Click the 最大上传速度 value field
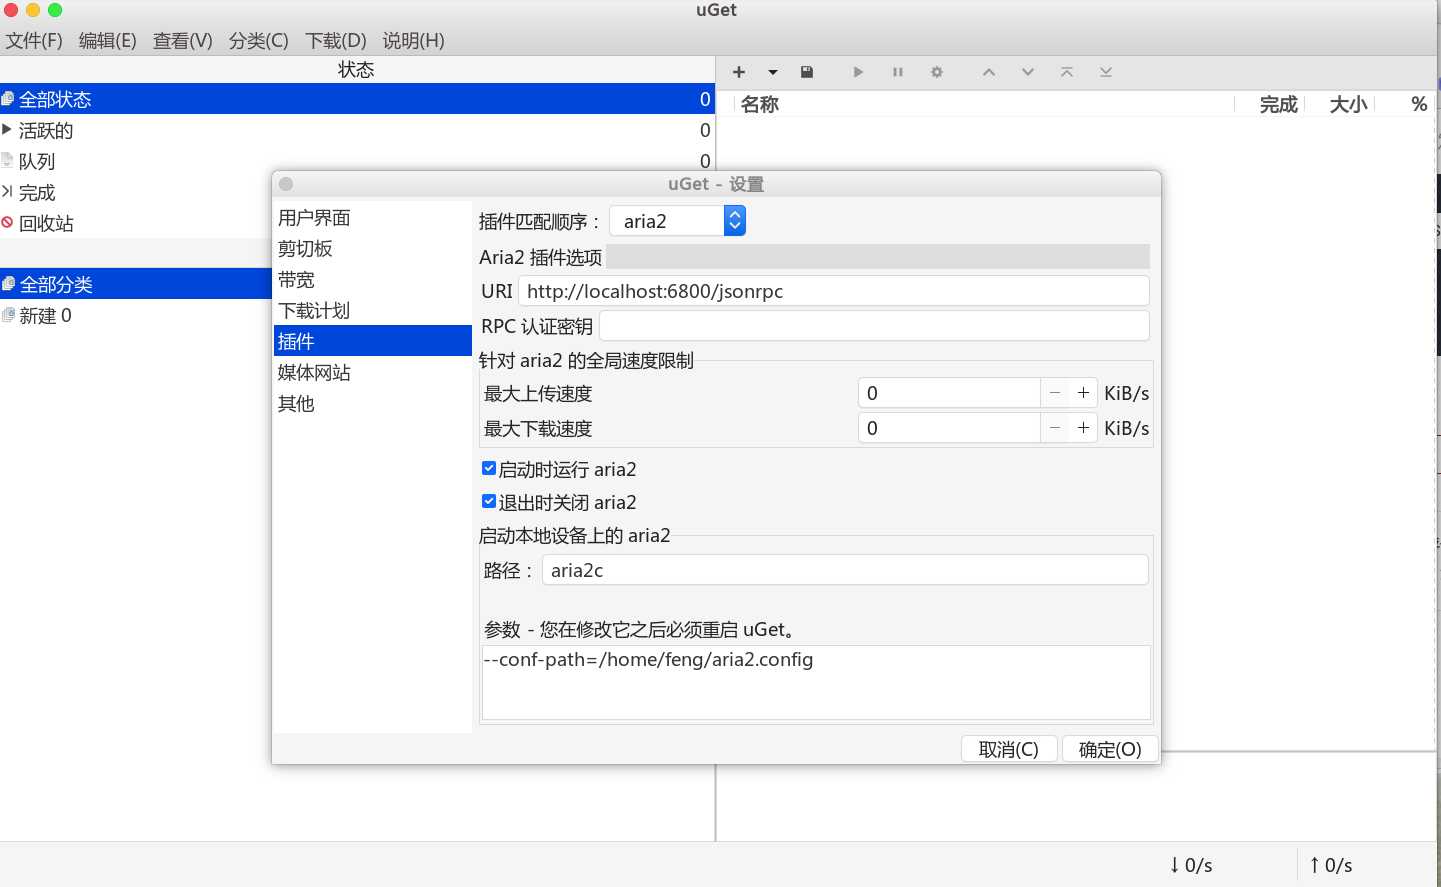1441x887 pixels. pos(949,393)
